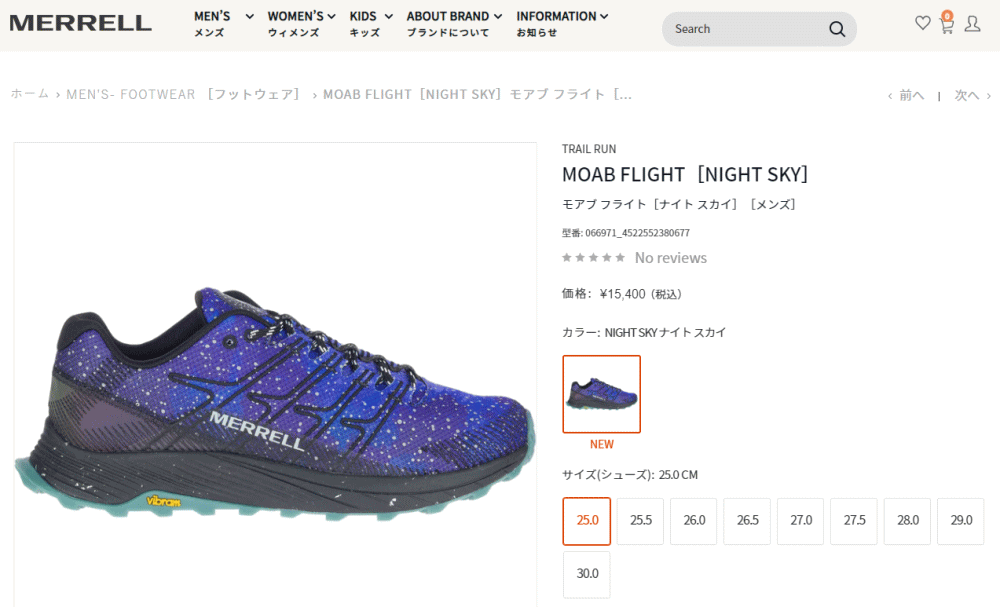The height and width of the screenshot is (607, 1000).
Task: Select shoe size 30.0
Action: 587,574
